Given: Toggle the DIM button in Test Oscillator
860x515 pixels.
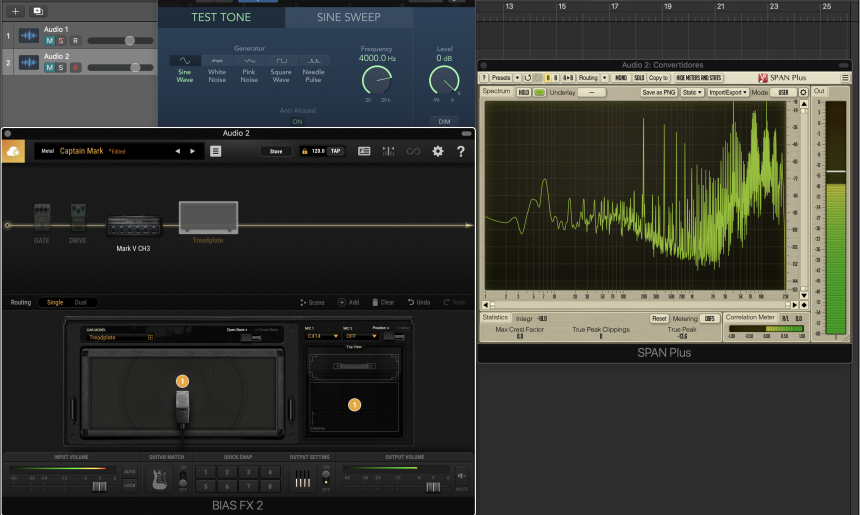Looking at the screenshot, I should 444,121.
